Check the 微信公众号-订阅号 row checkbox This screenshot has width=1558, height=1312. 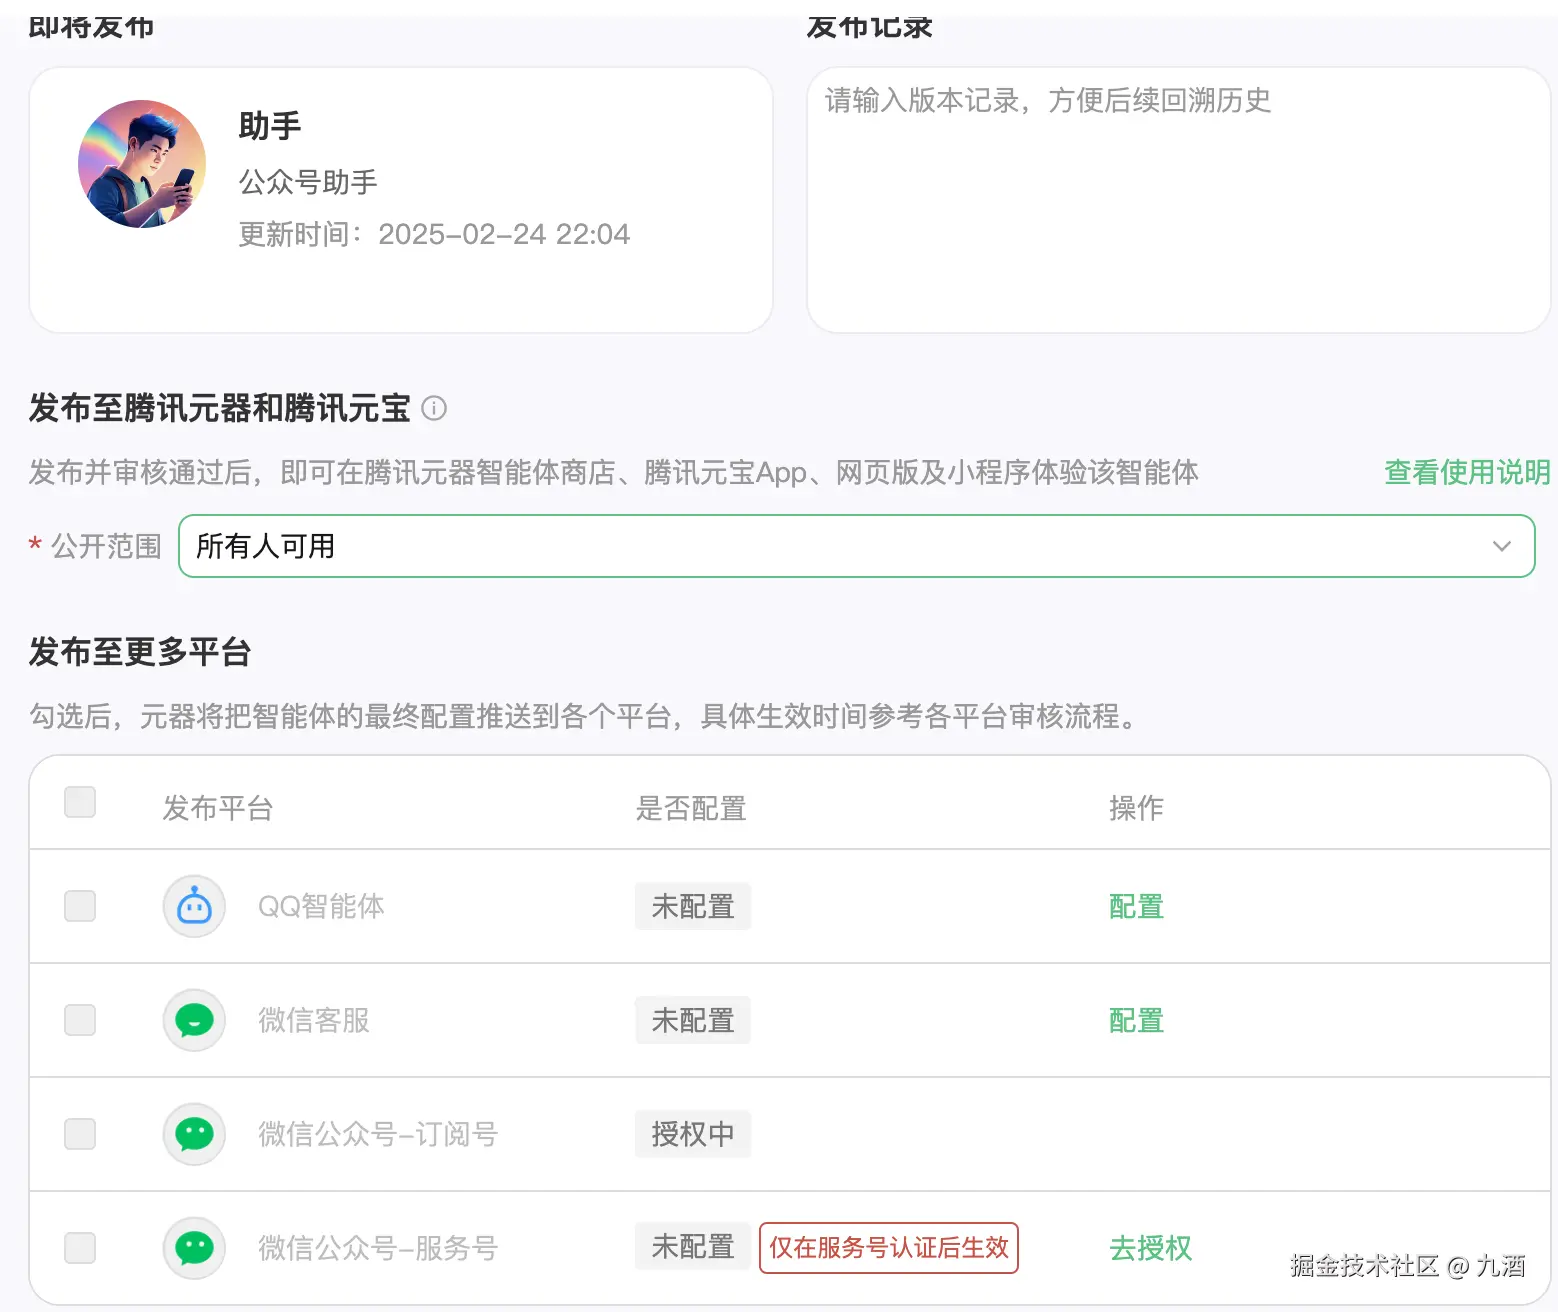tap(80, 1134)
